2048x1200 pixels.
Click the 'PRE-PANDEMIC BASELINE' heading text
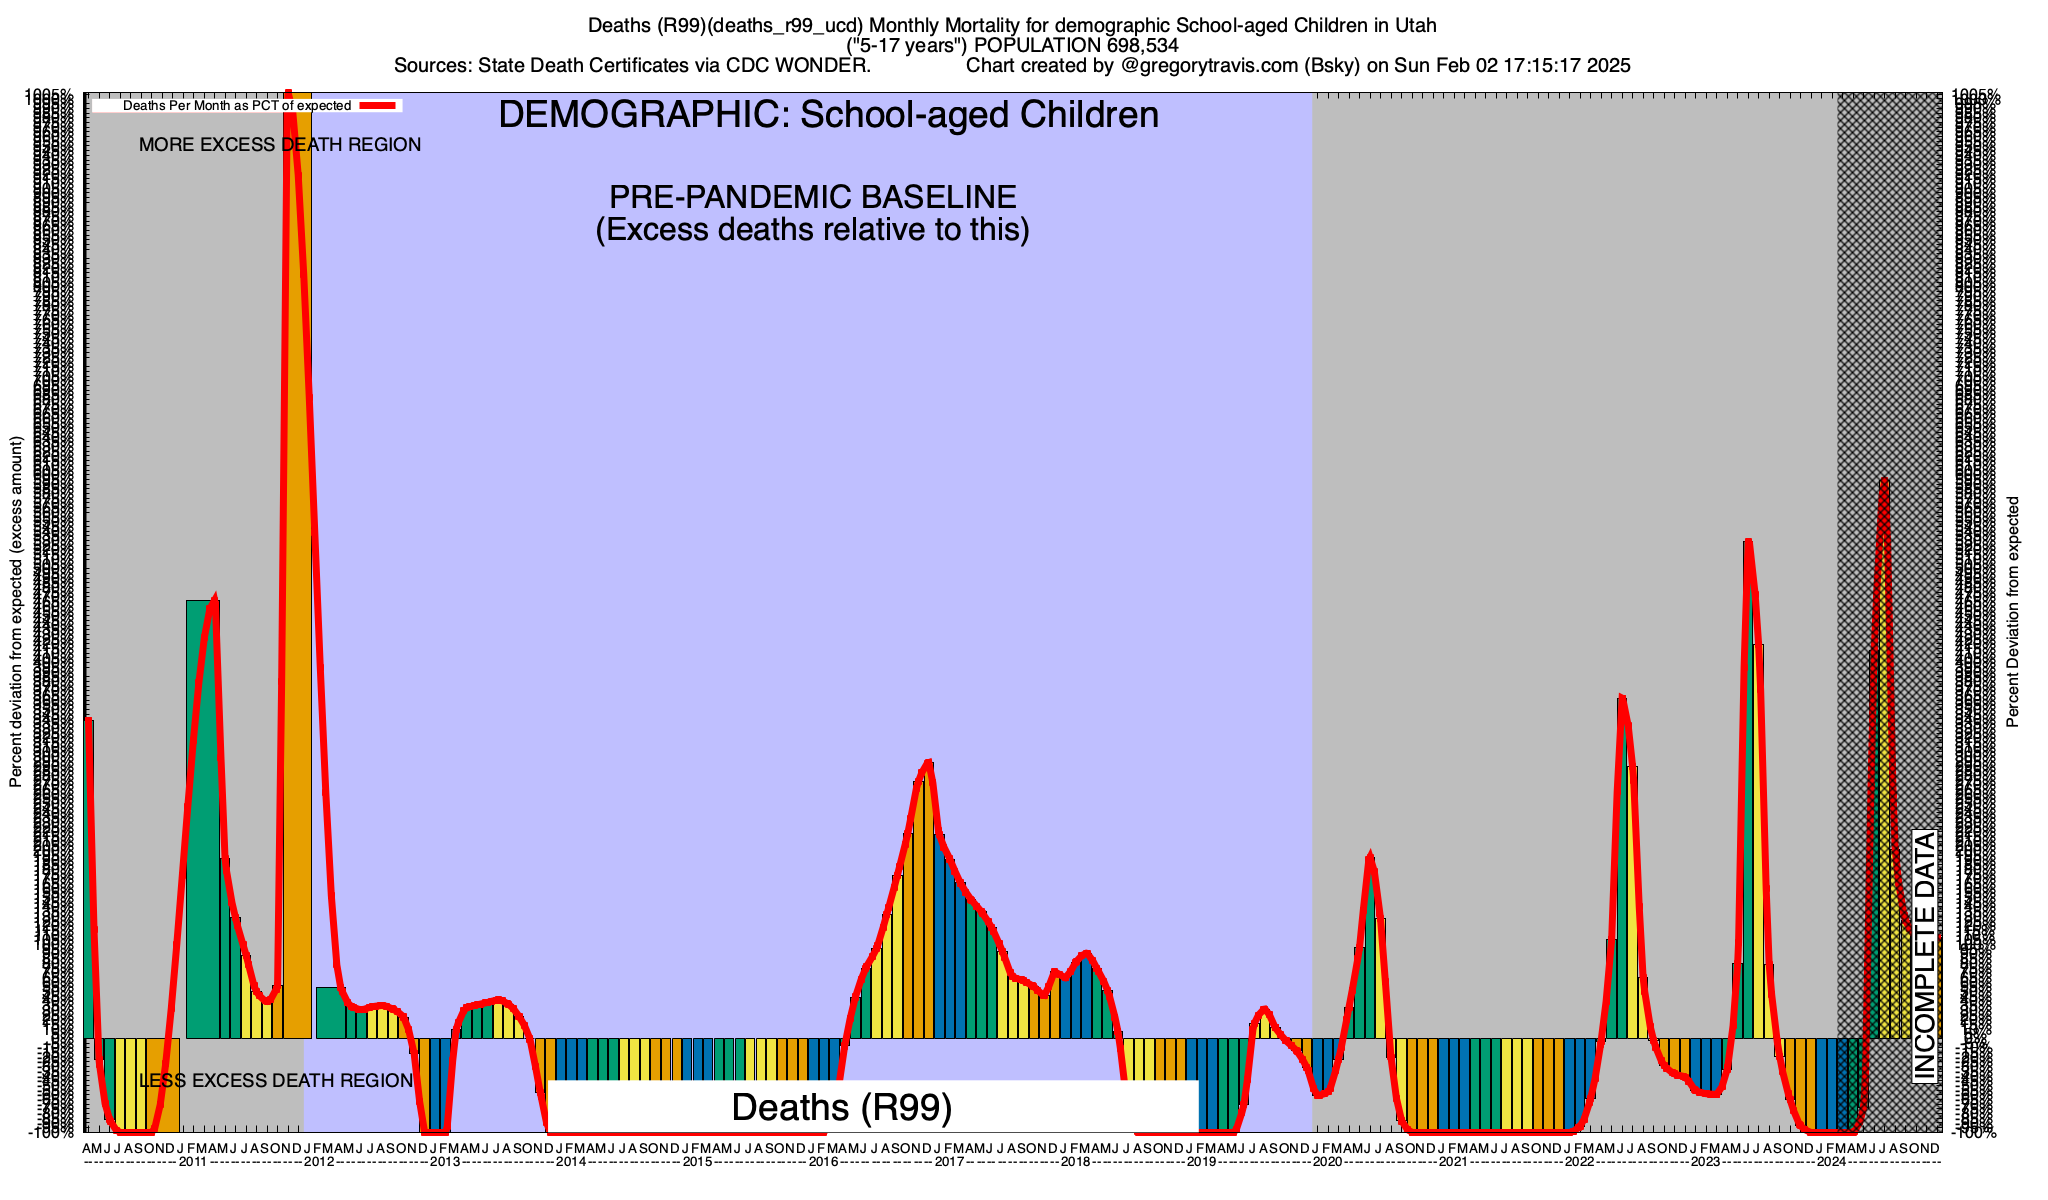click(x=812, y=197)
